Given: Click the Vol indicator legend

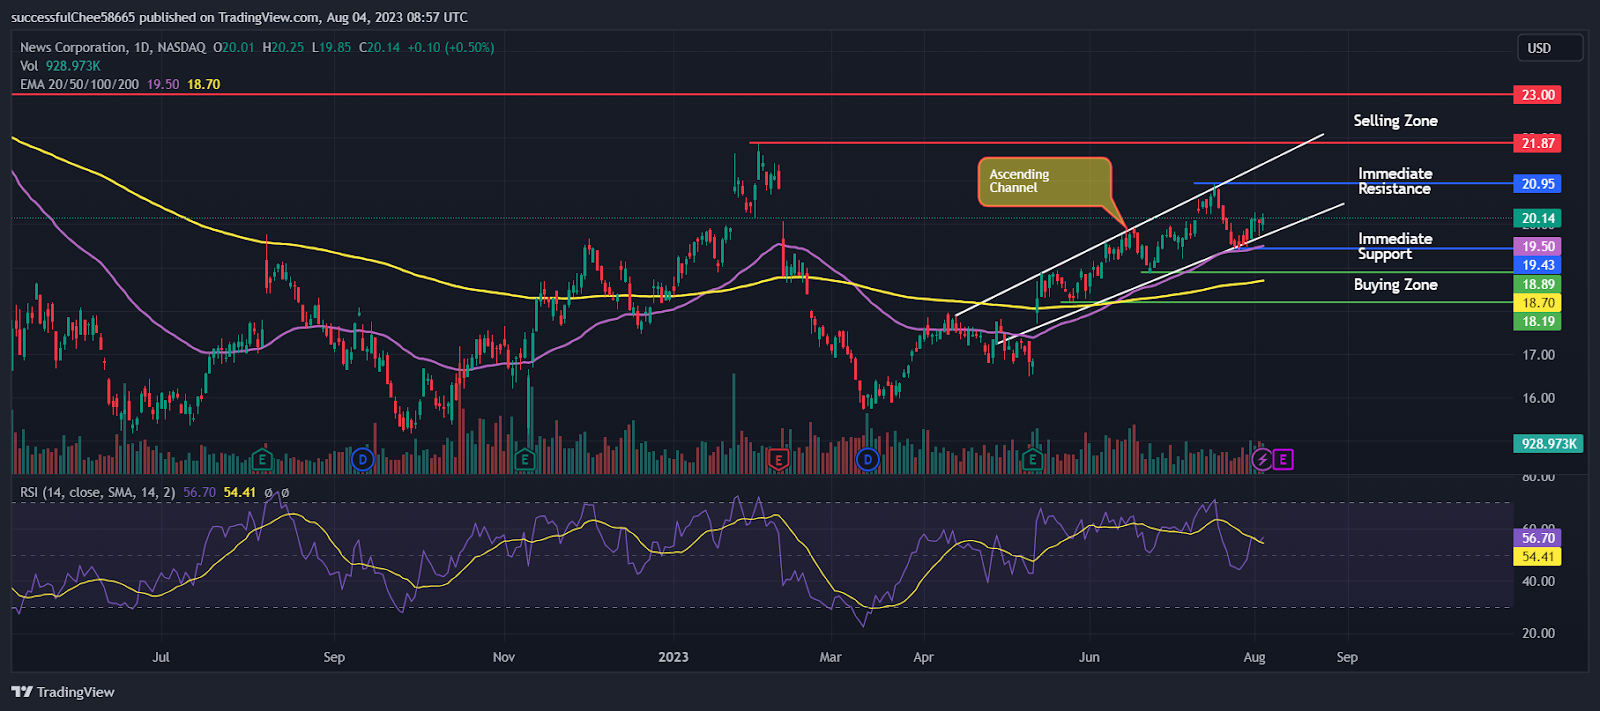Looking at the screenshot, I should click(60, 66).
